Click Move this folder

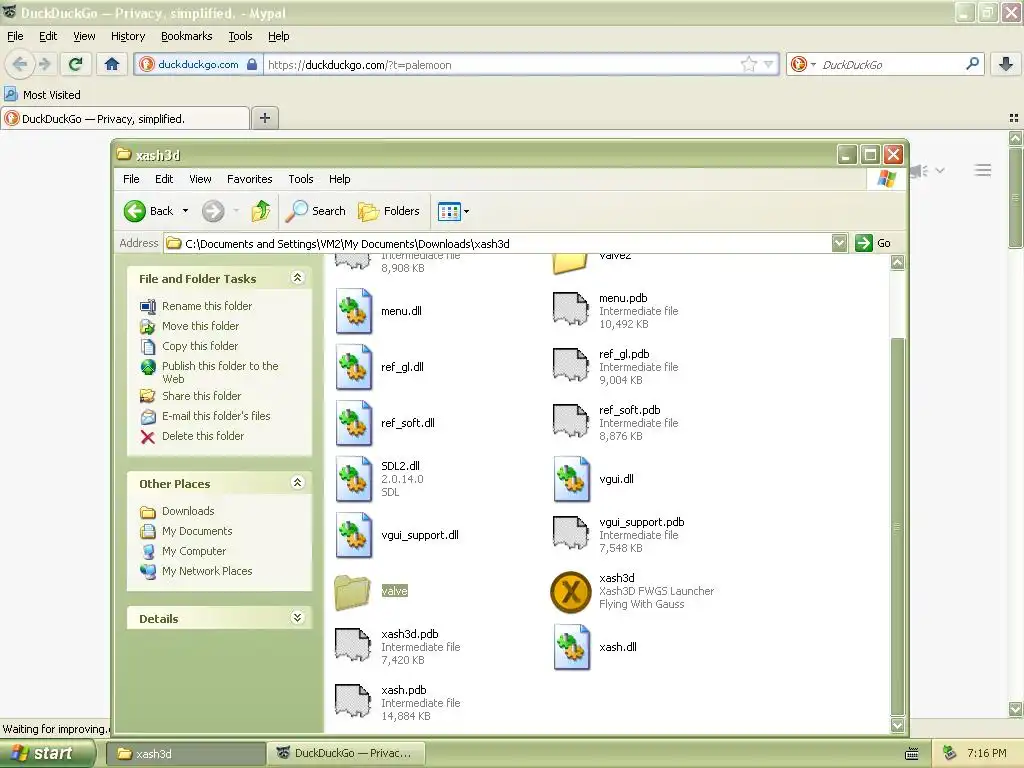tap(200, 326)
